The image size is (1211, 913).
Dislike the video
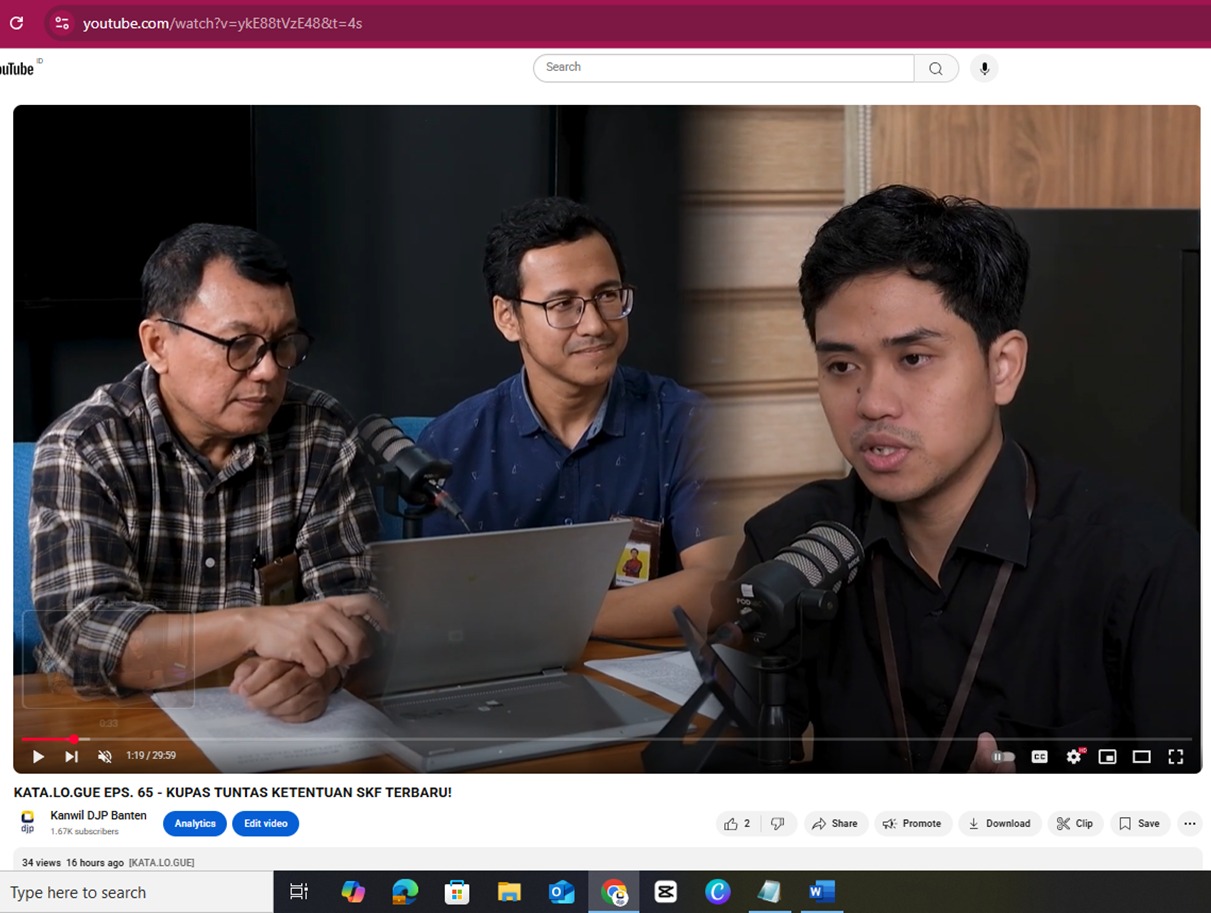point(778,824)
